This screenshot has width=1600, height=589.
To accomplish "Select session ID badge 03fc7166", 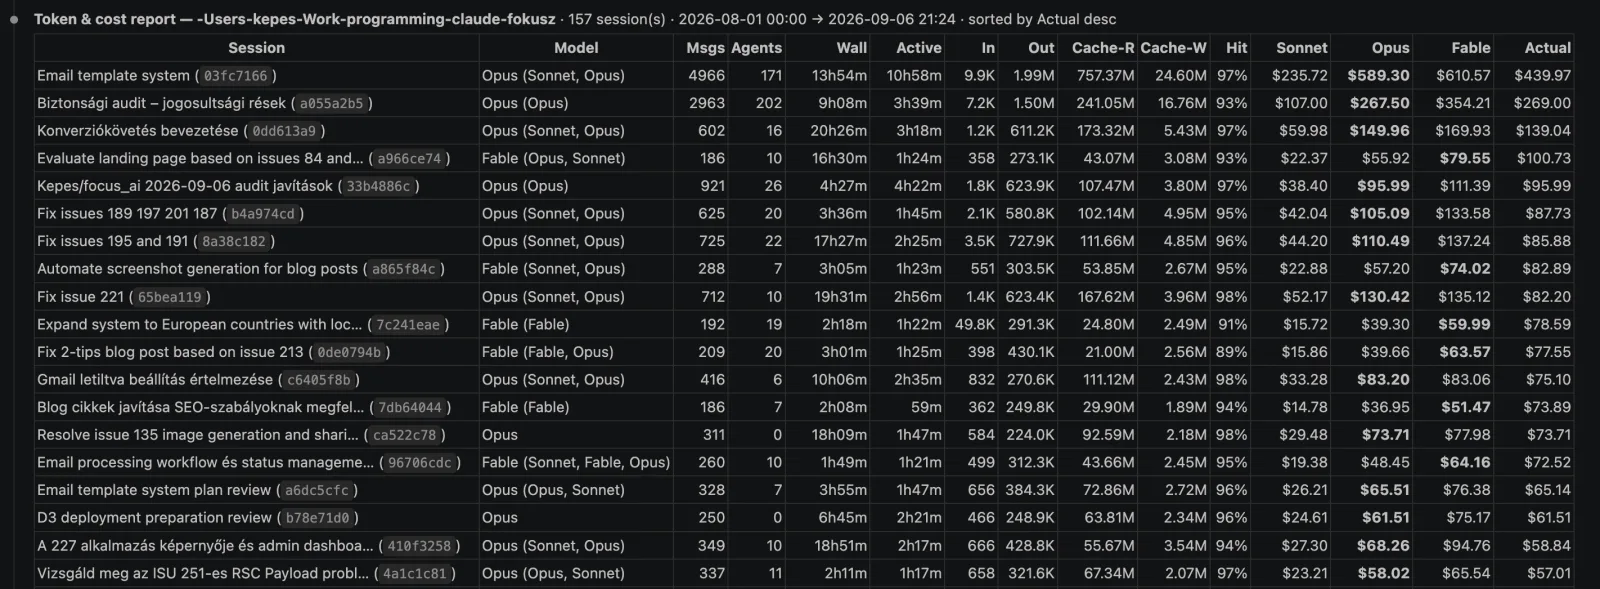I will [235, 75].
